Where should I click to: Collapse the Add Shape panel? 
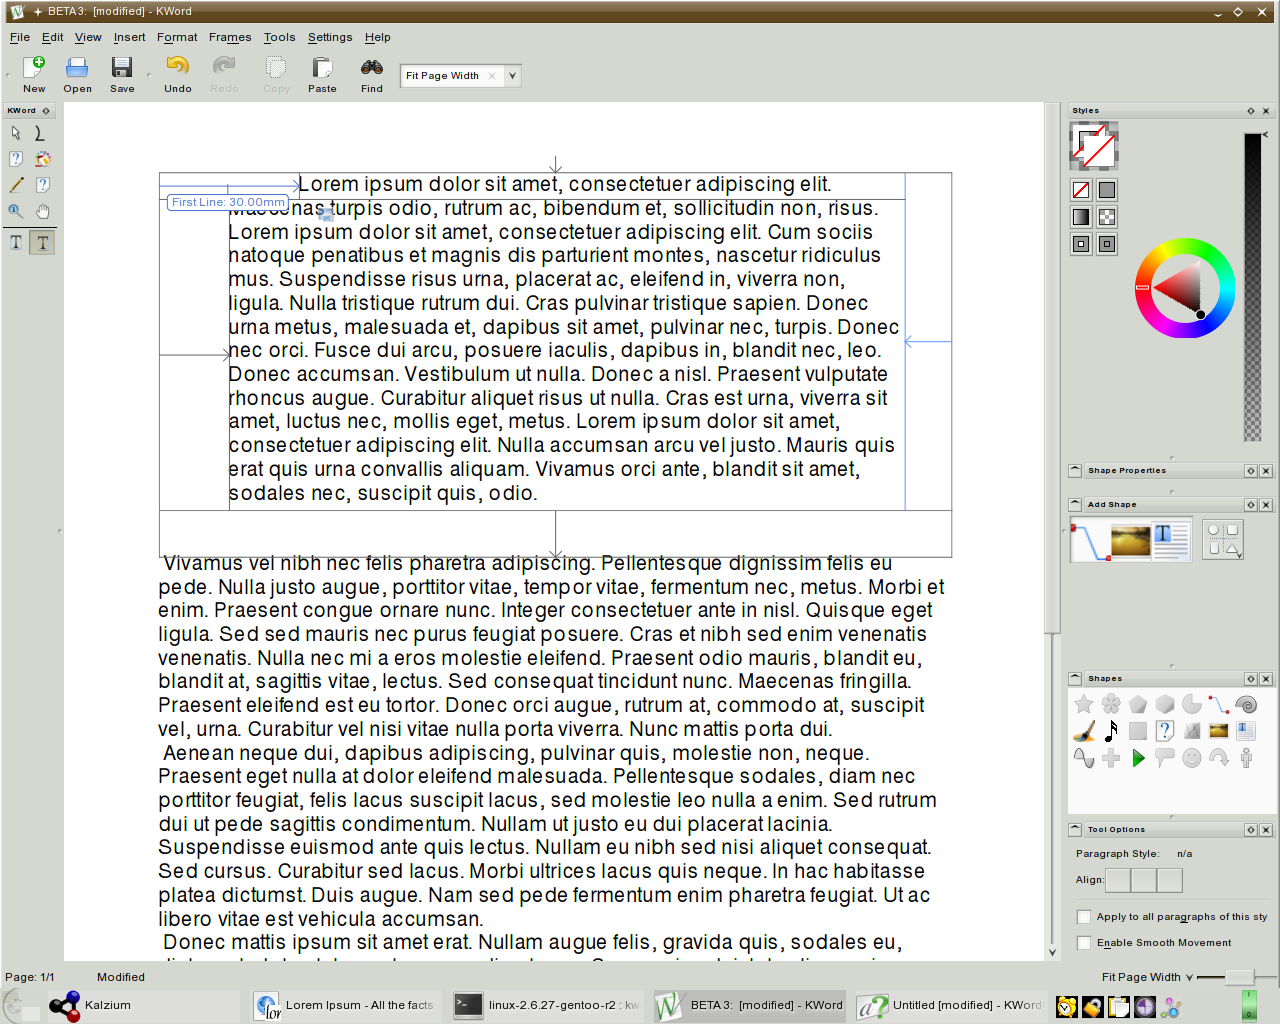coord(1075,504)
